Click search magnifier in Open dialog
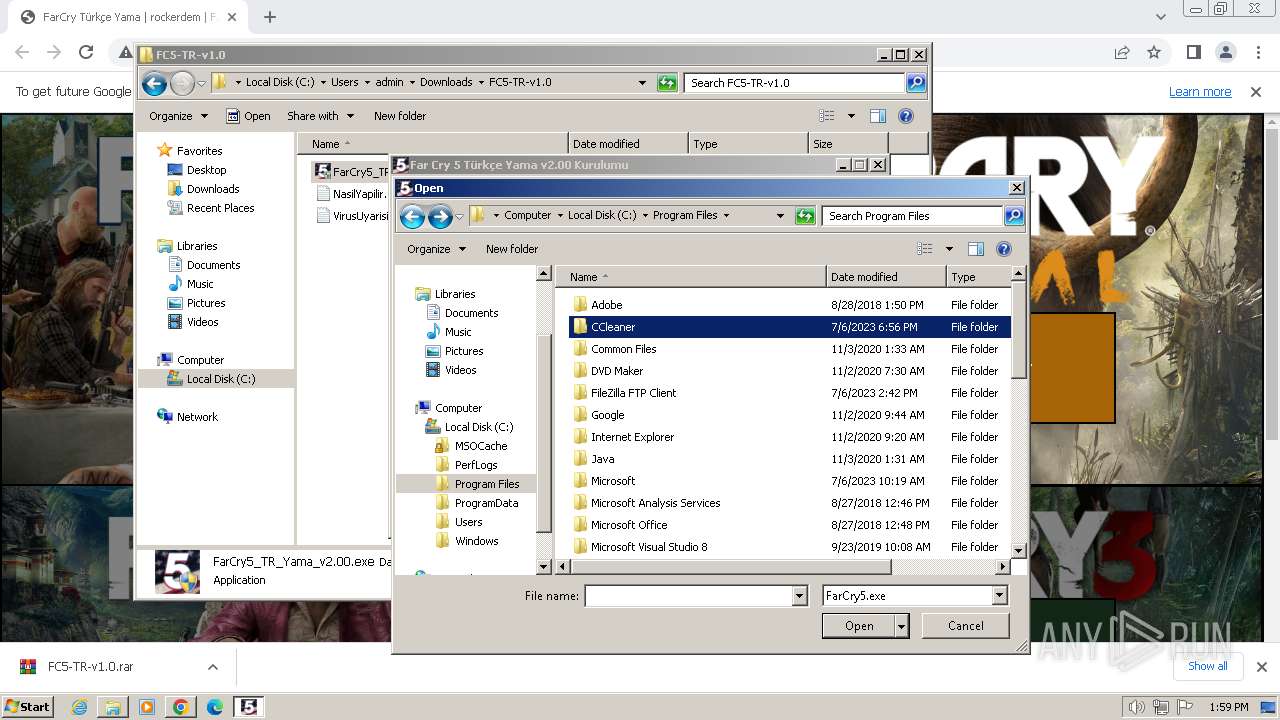Viewport: 1280px width, 720px height. tap(1013, 216)
